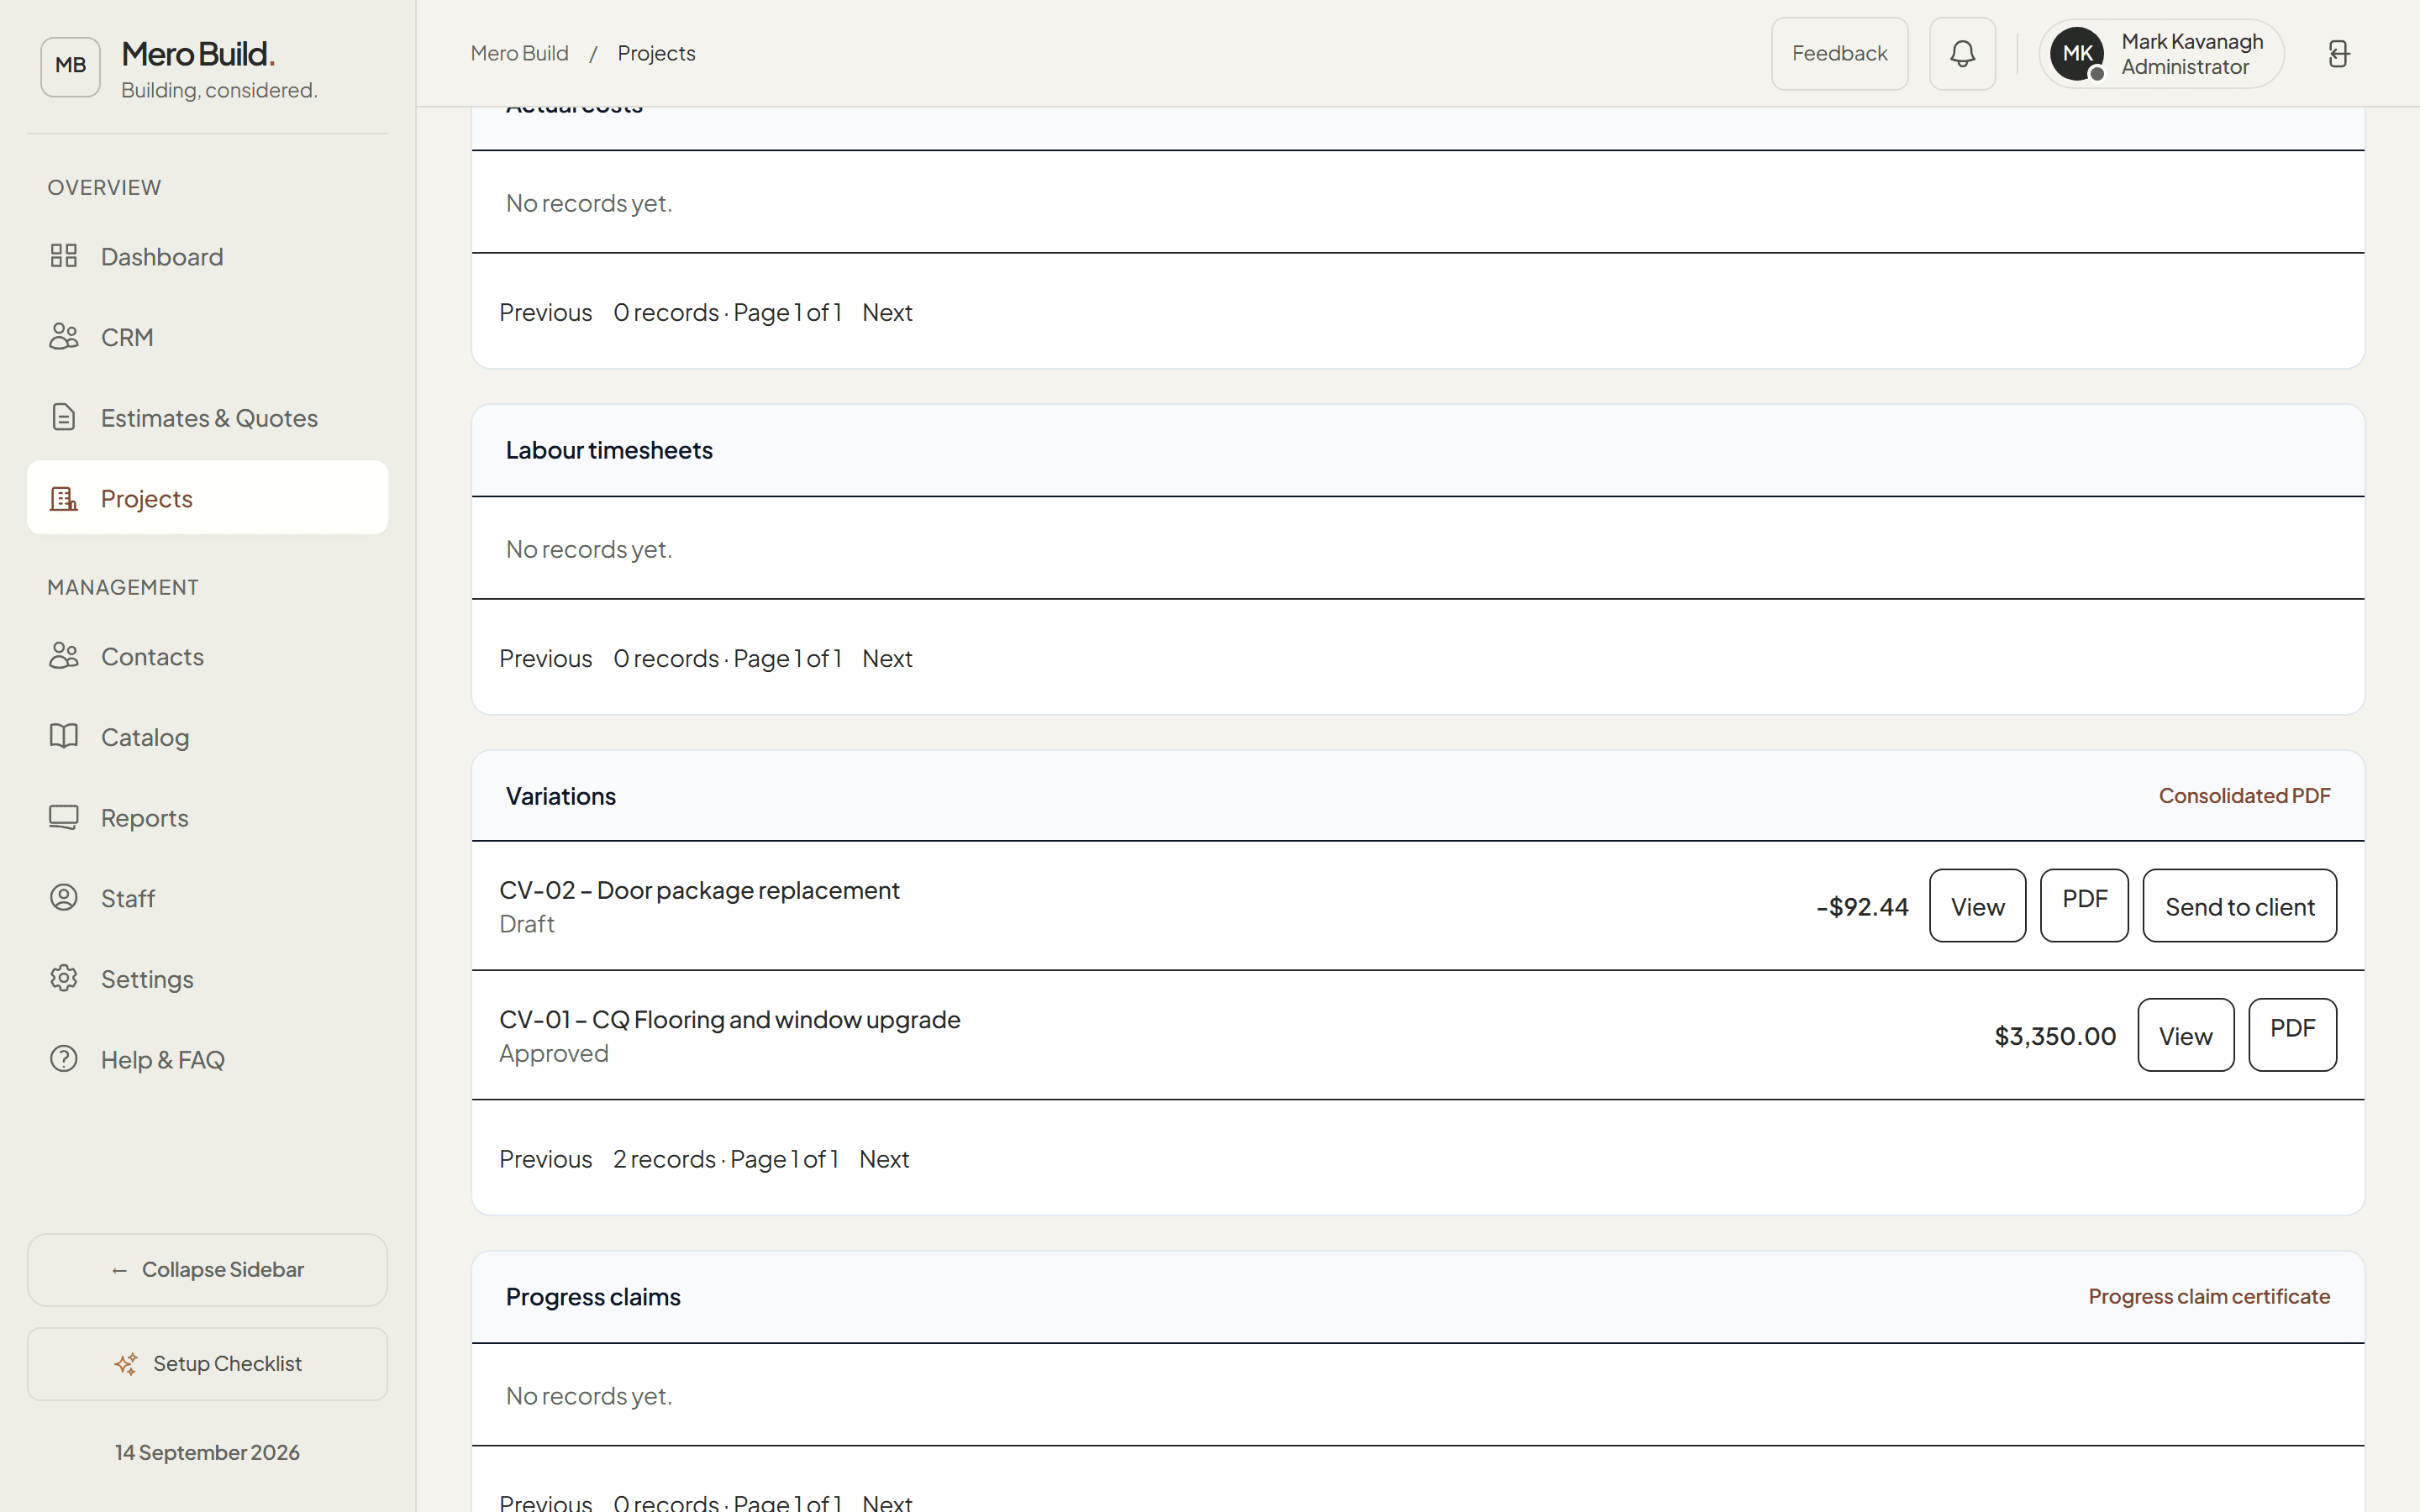This screenshot has width=2420, height=1512.
Task: Click the Help & FAQ question icon
Action: (x=64, y=1059)
